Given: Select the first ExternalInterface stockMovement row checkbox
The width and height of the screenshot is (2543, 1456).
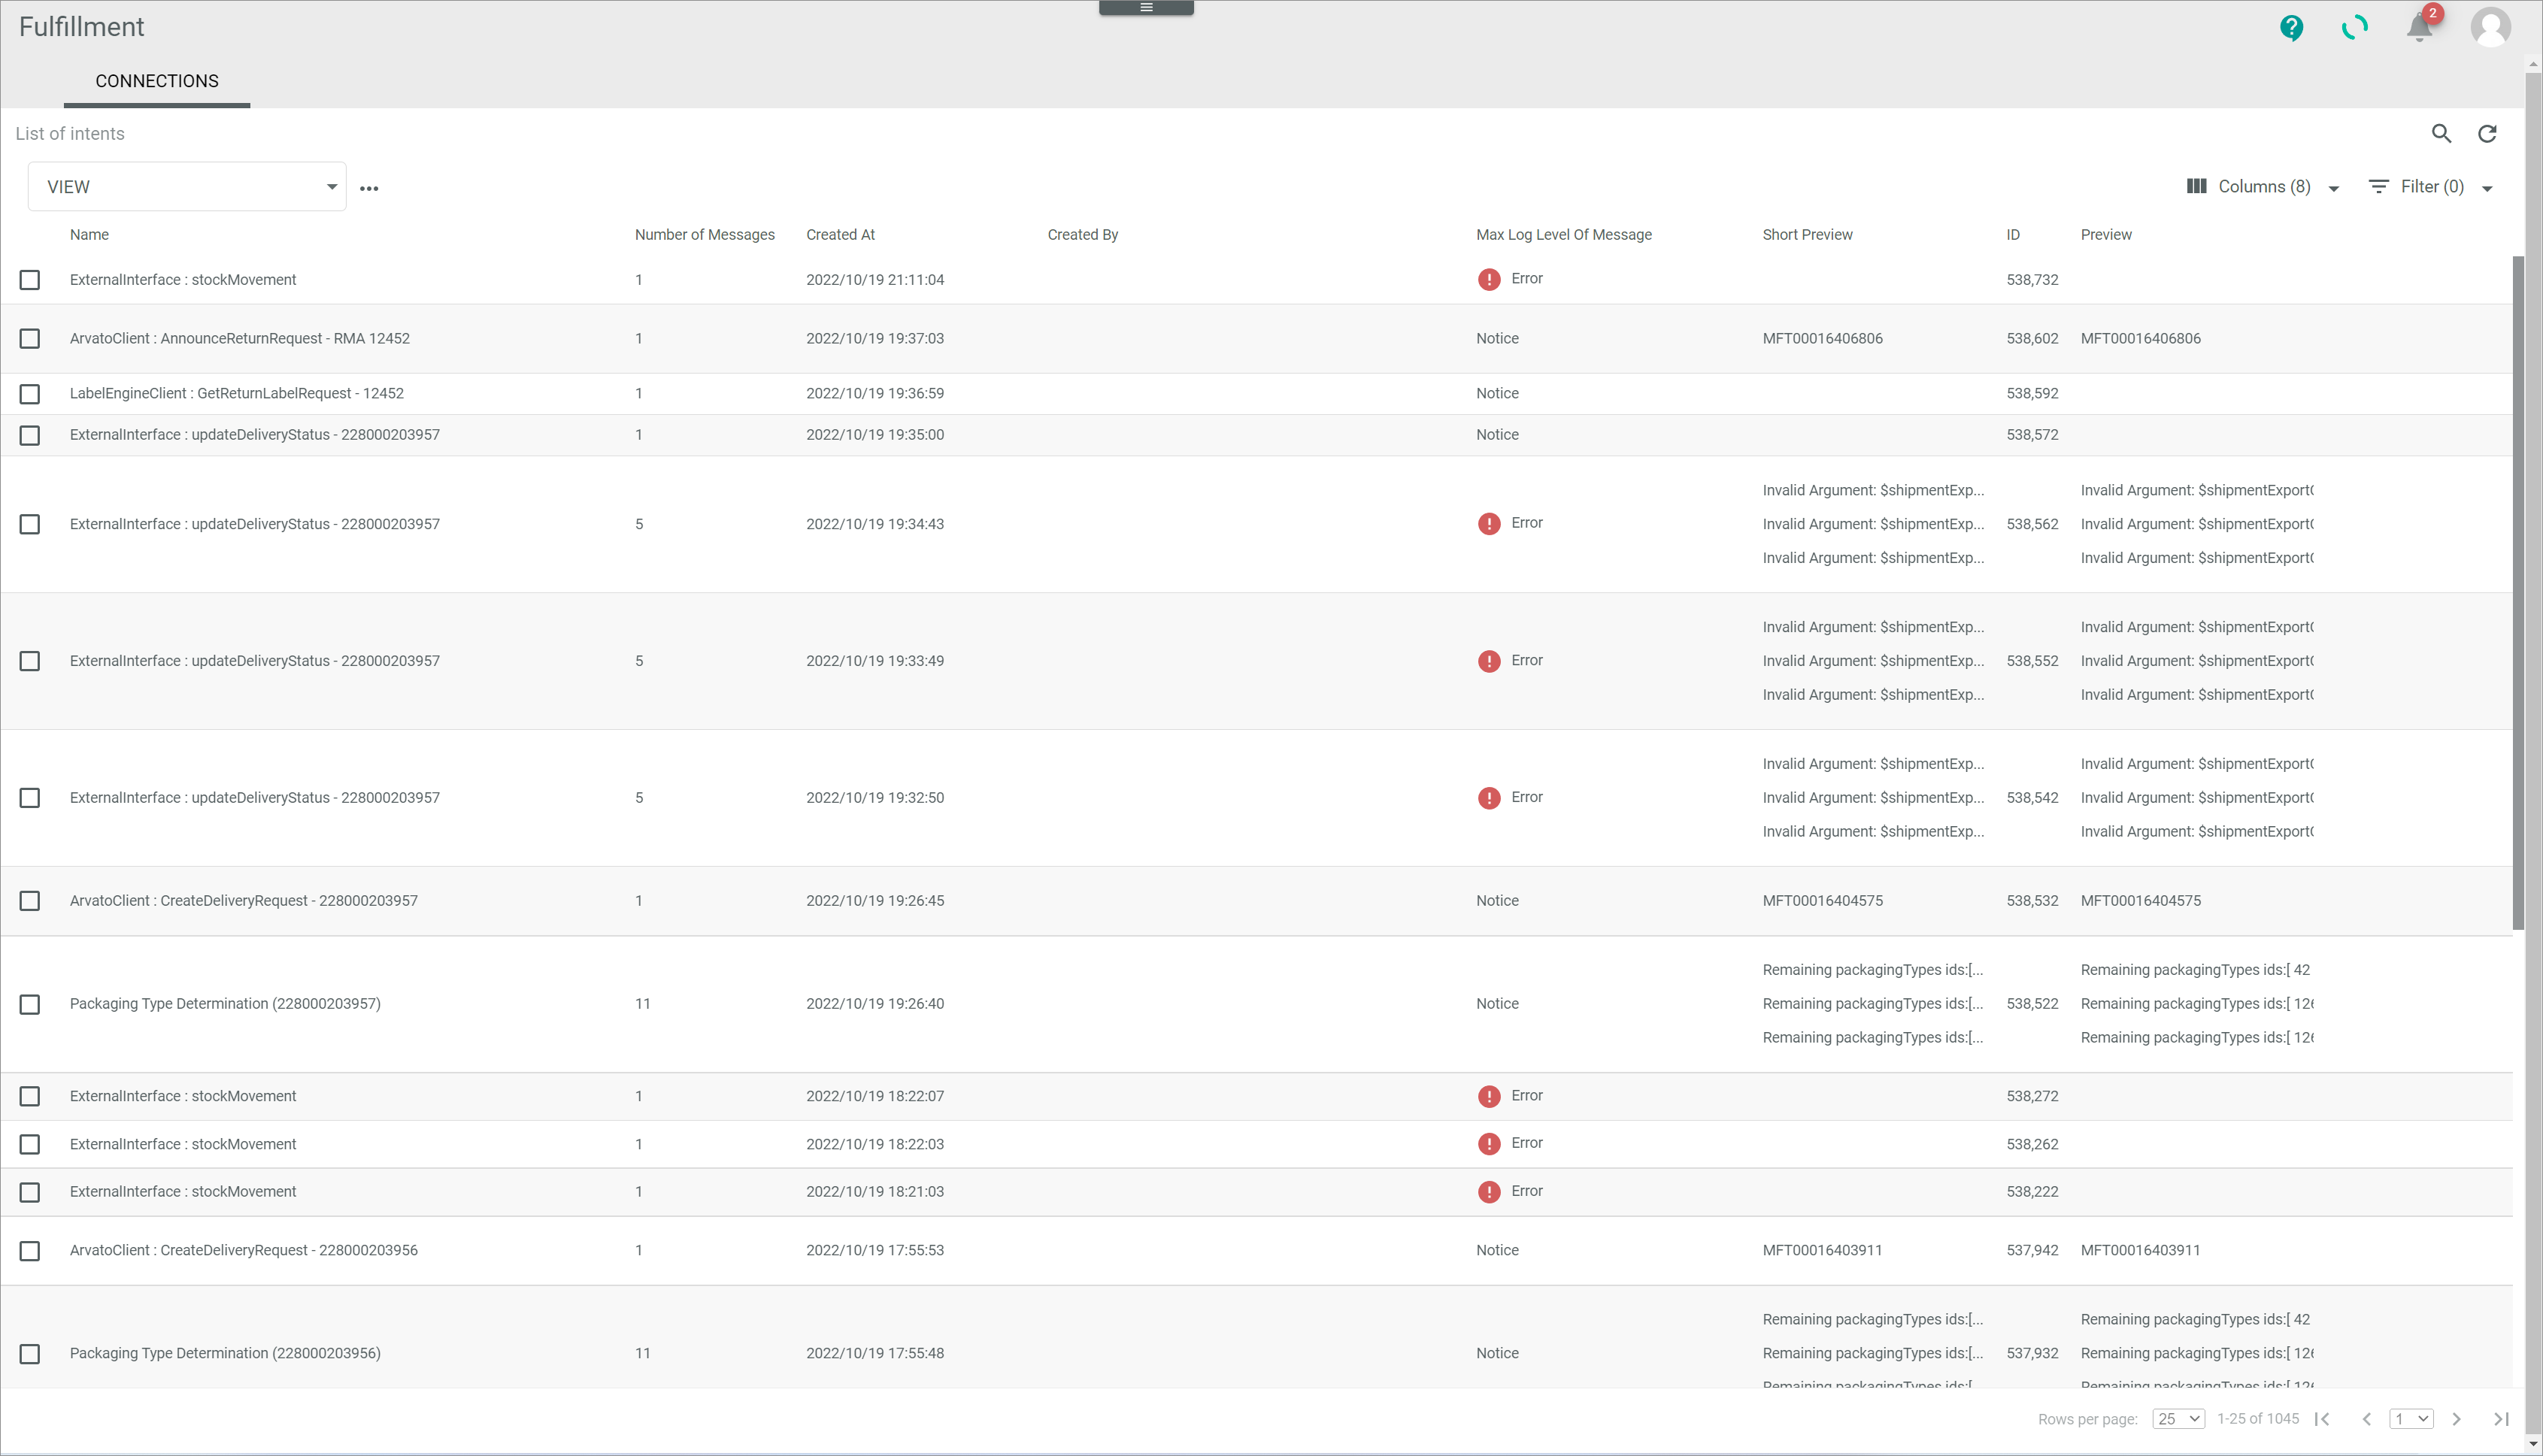Looking at the screenshot, I should (30, 280).
